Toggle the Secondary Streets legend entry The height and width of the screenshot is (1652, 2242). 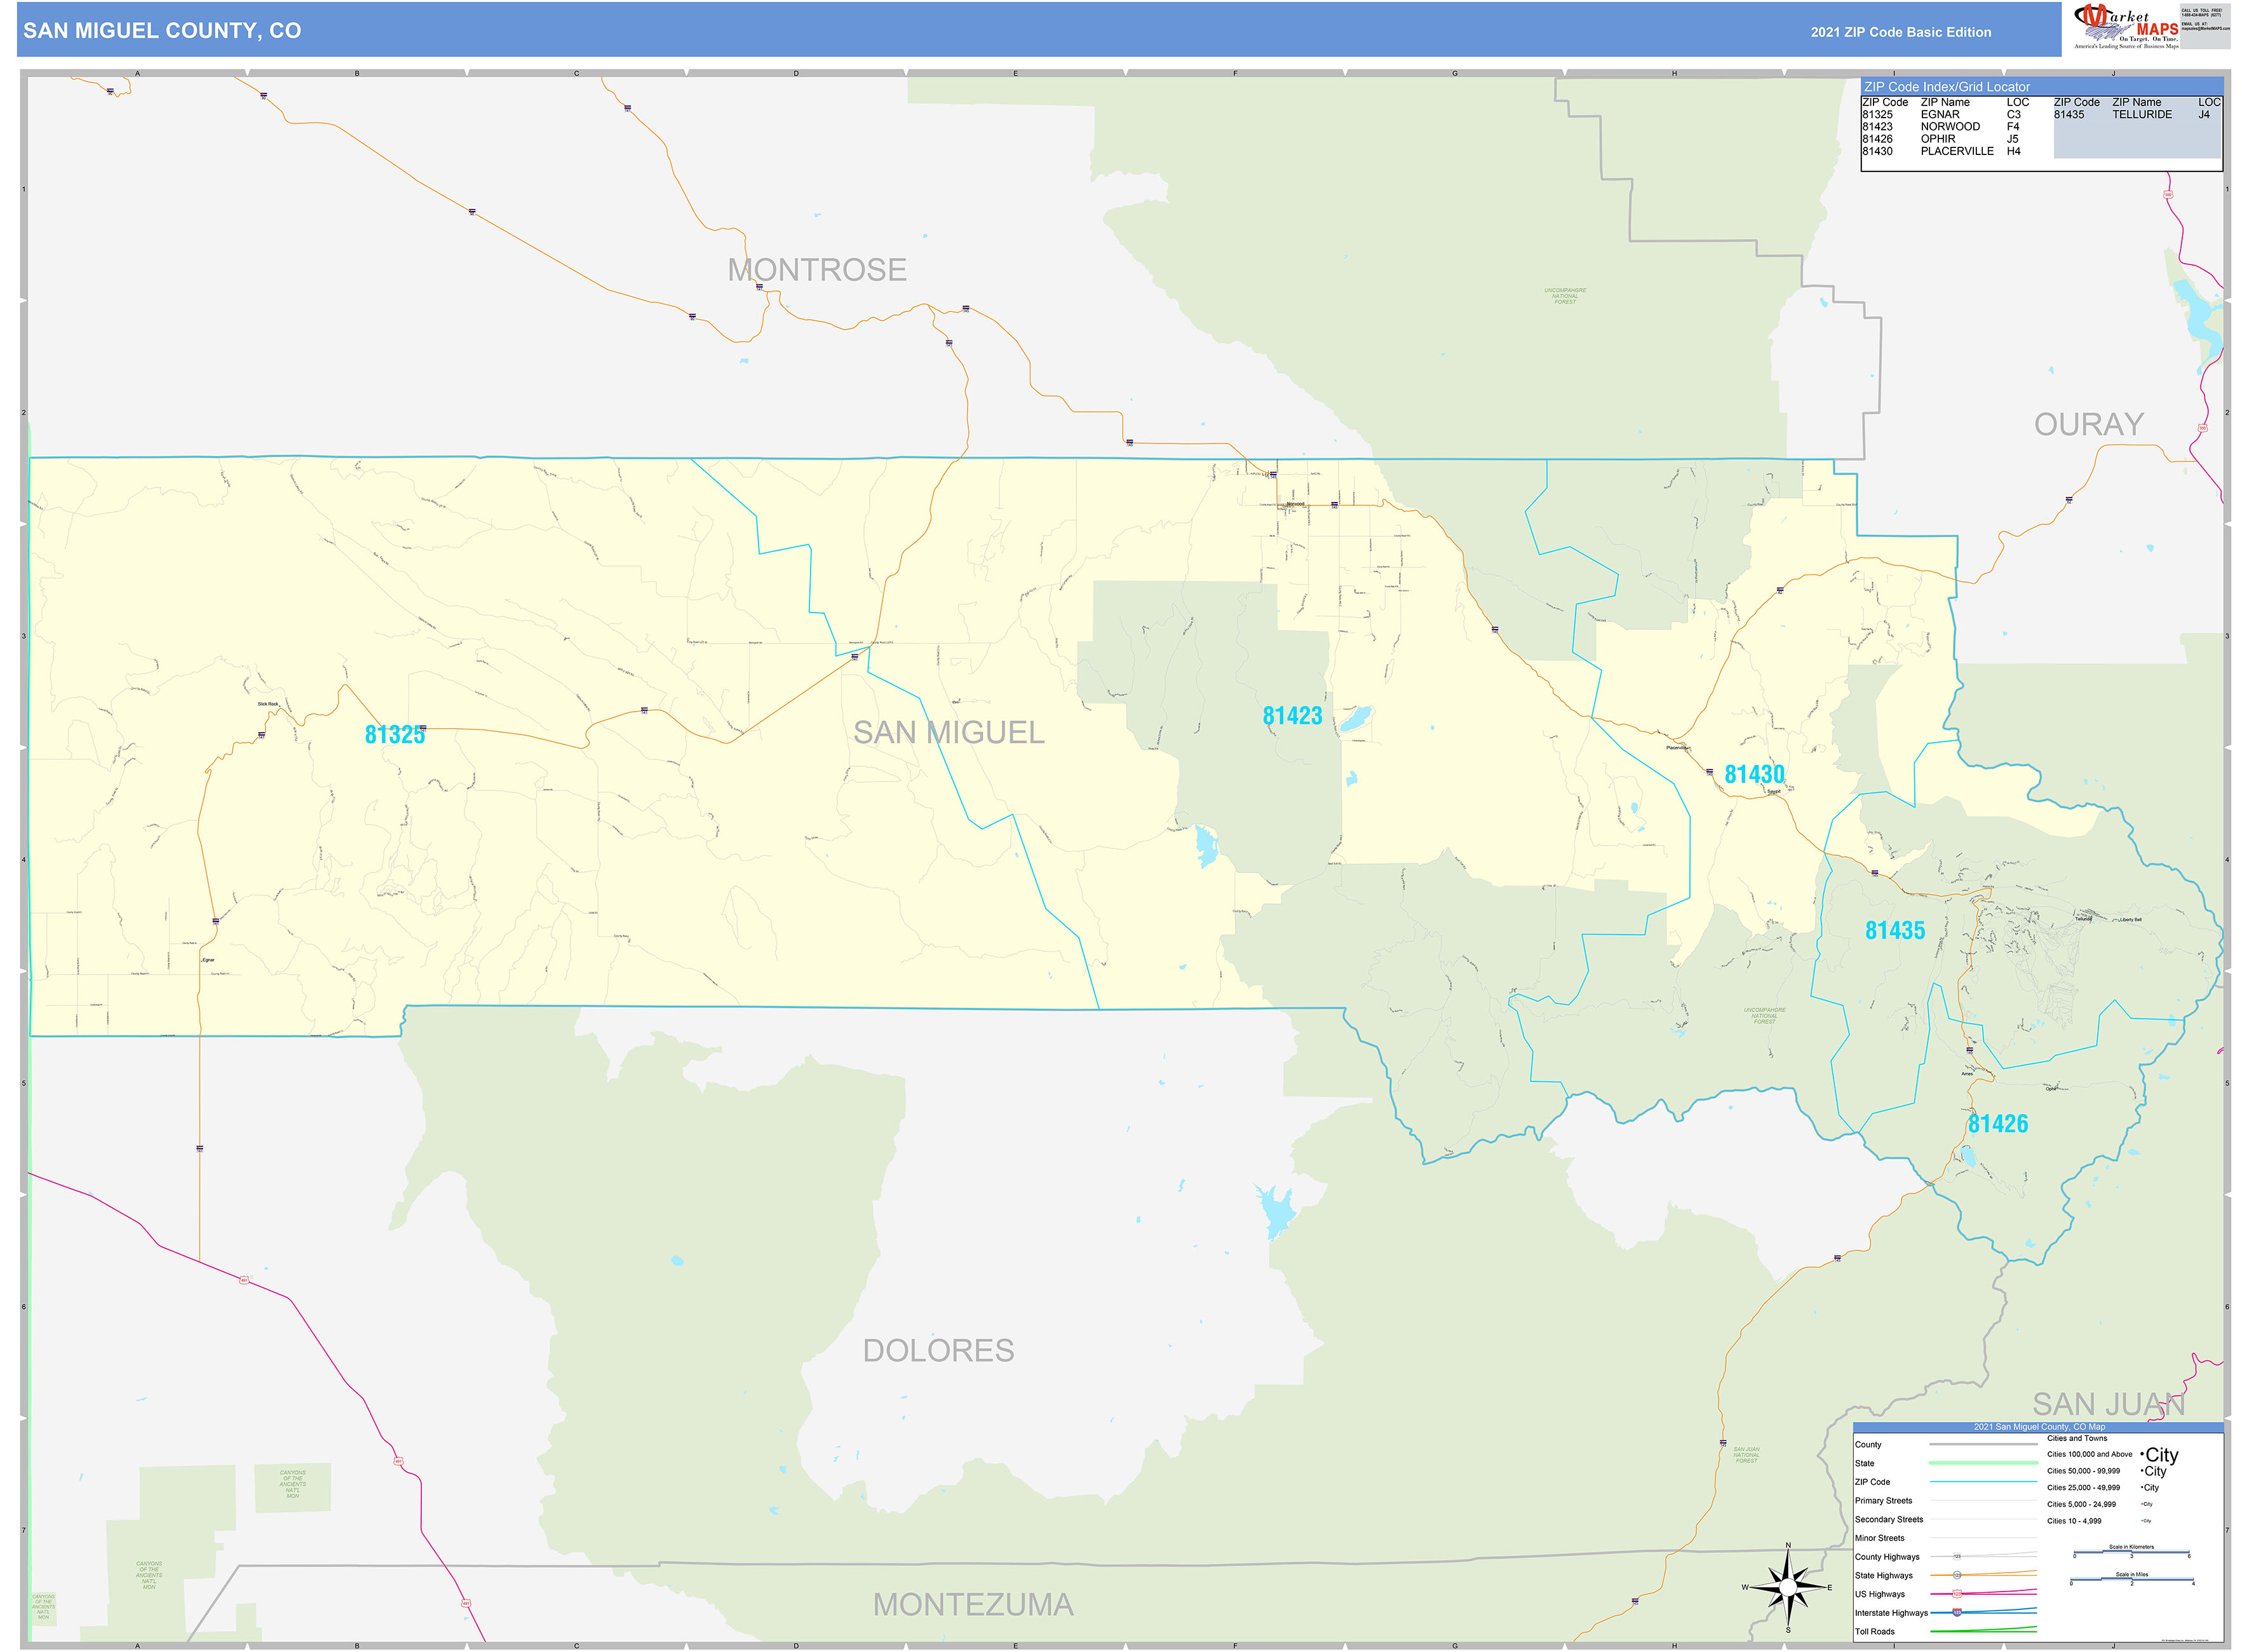(x=1889, y=1519)
